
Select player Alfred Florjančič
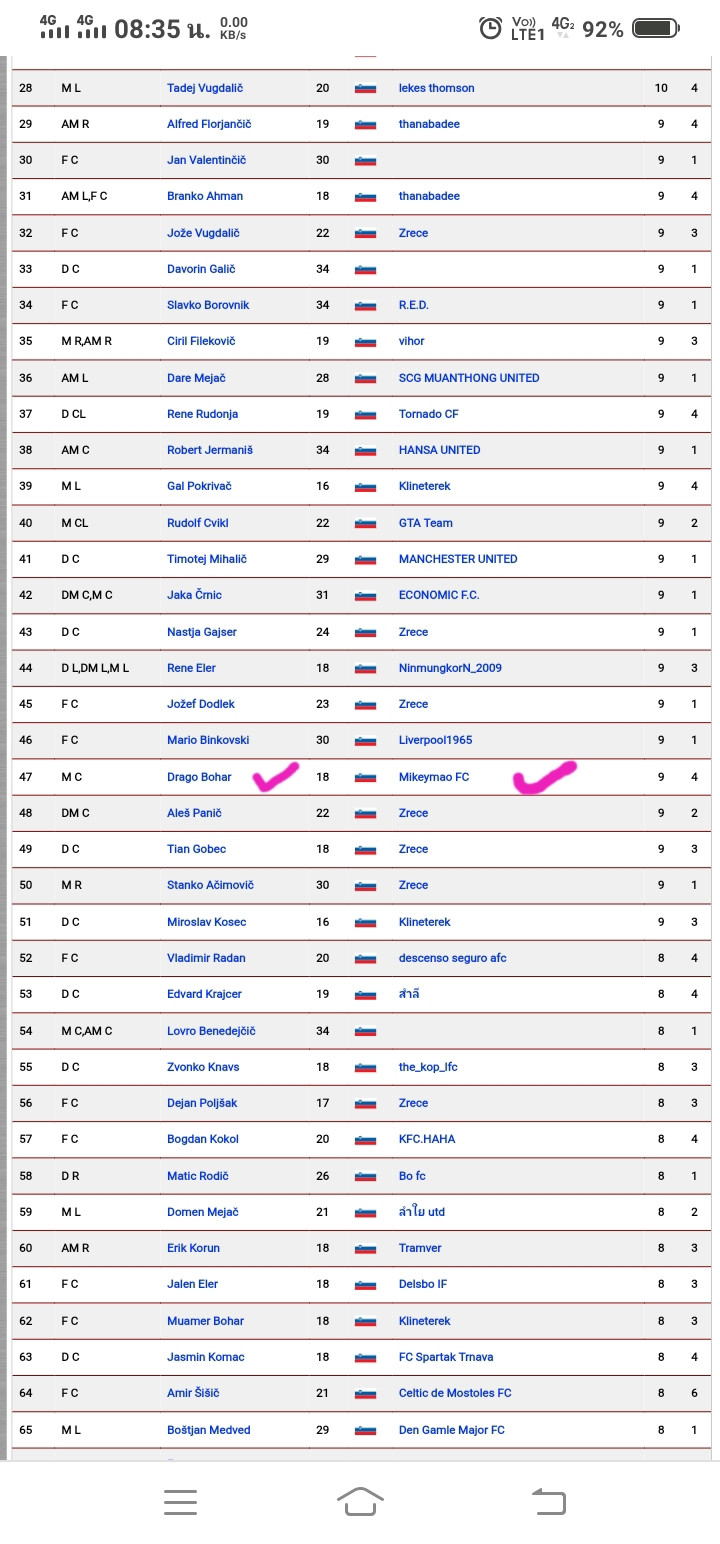(209, 124)
